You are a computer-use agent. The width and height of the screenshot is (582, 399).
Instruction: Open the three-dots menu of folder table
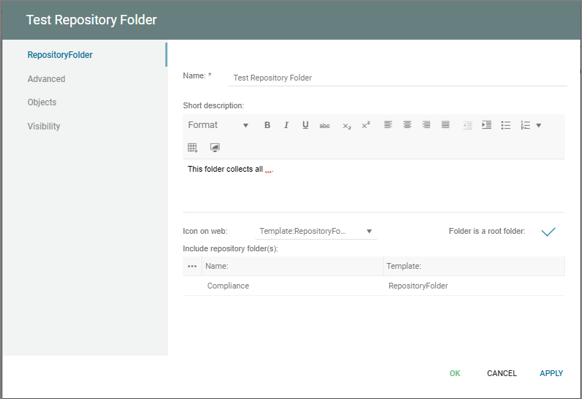pyautogui.click(x=192, y=266)
